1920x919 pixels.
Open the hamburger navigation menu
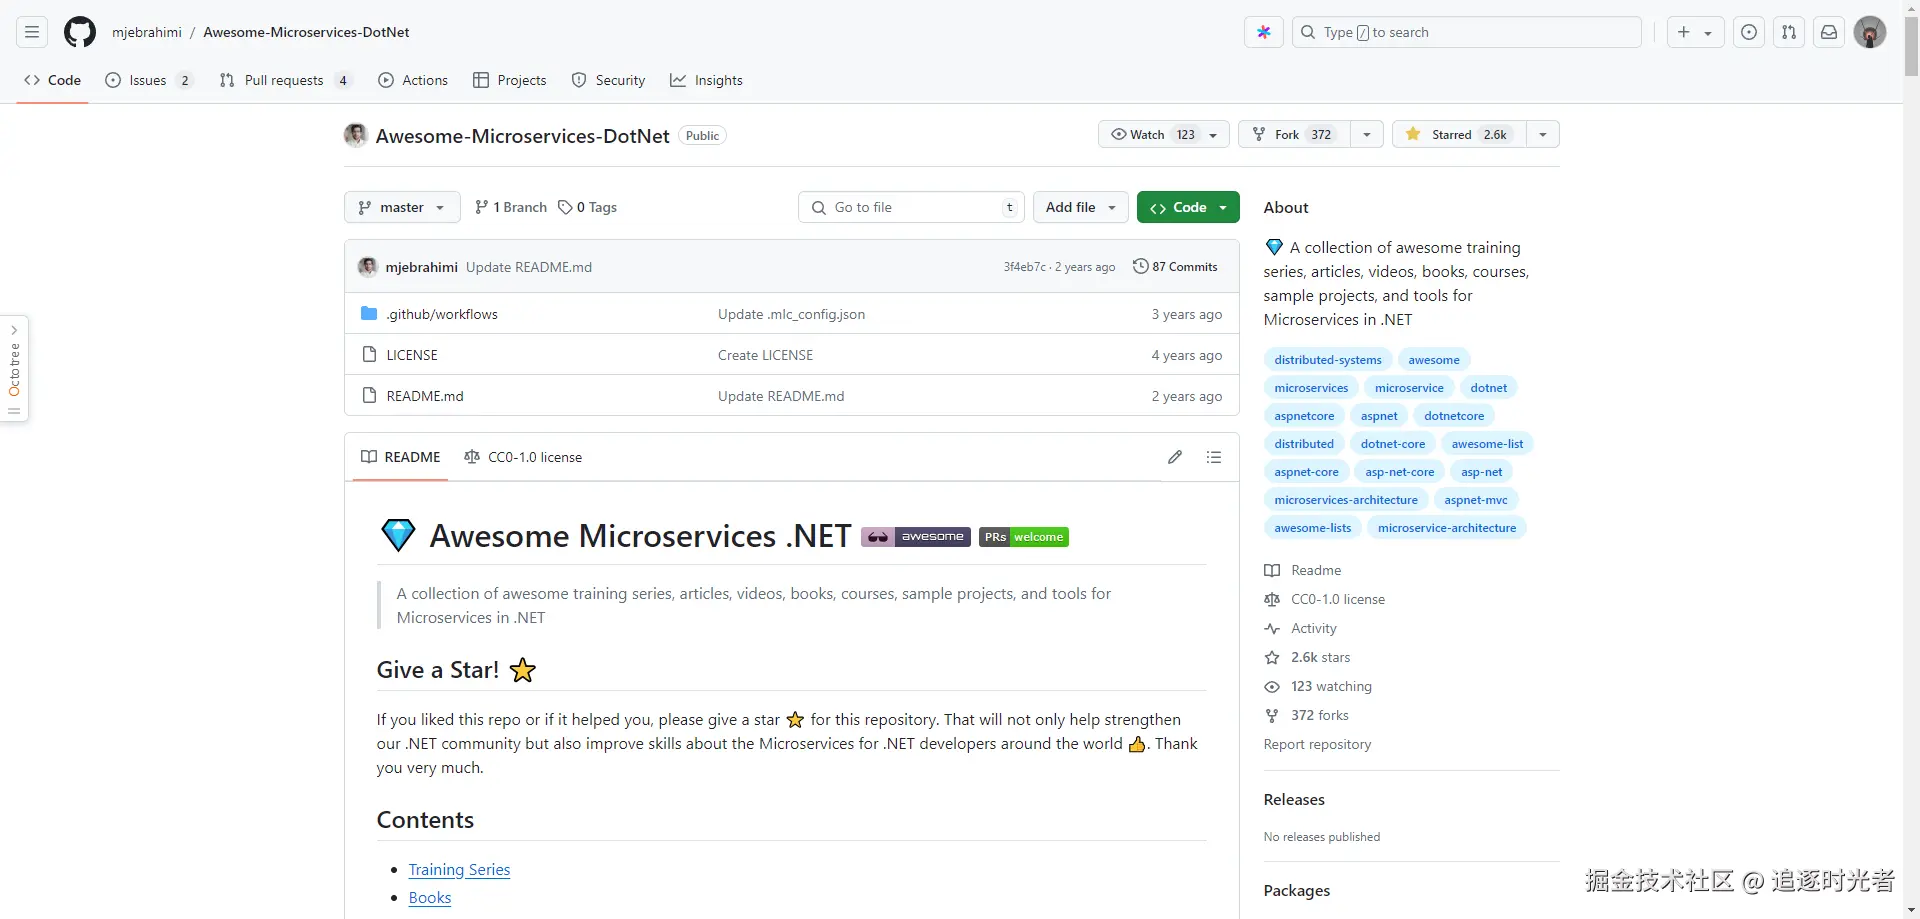tap(32, 32)
